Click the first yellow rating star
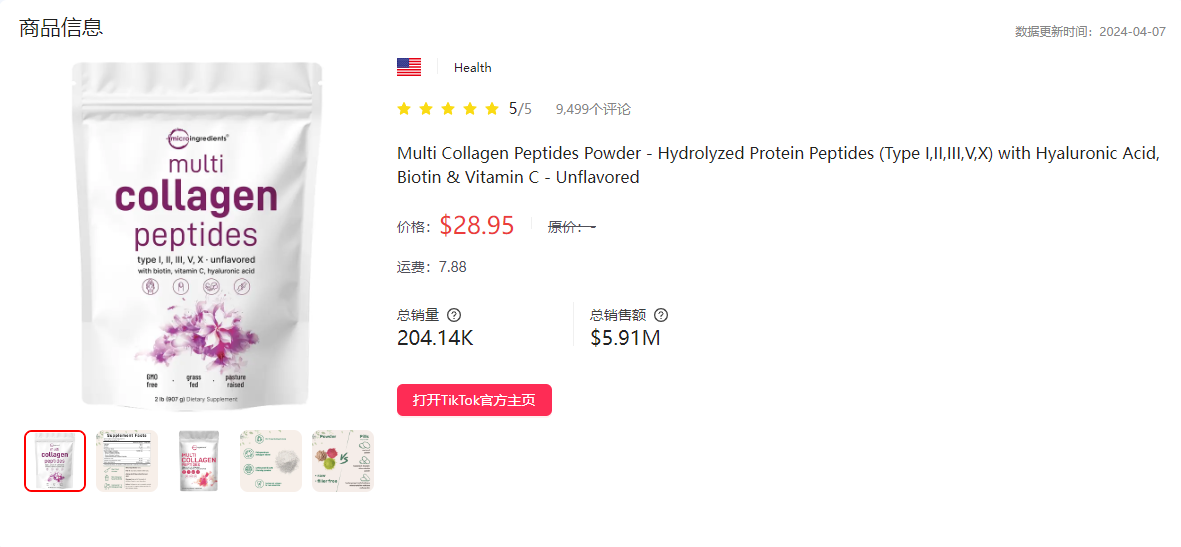The height and width of the screenshot is (547, 1181). [404, 109]
